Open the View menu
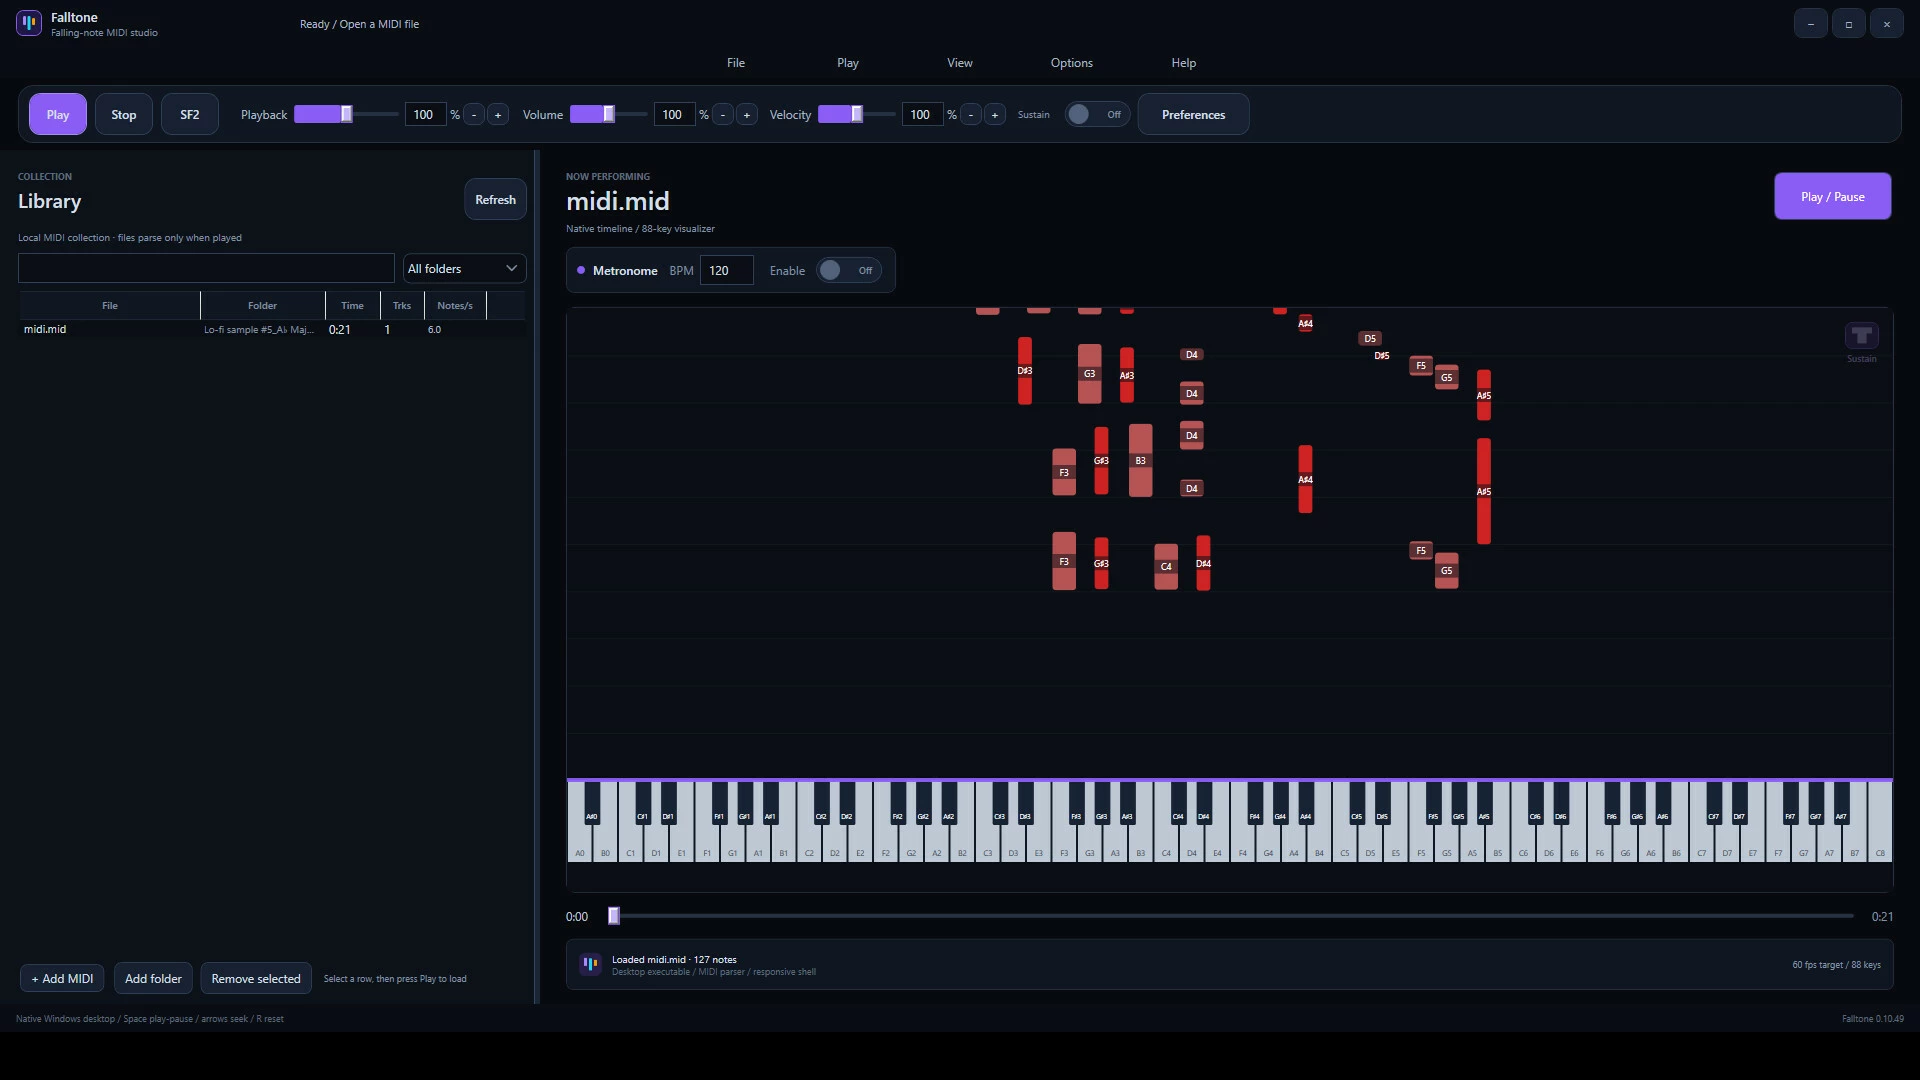Viewport: 1920px width, 1080px height. point(960,63)
